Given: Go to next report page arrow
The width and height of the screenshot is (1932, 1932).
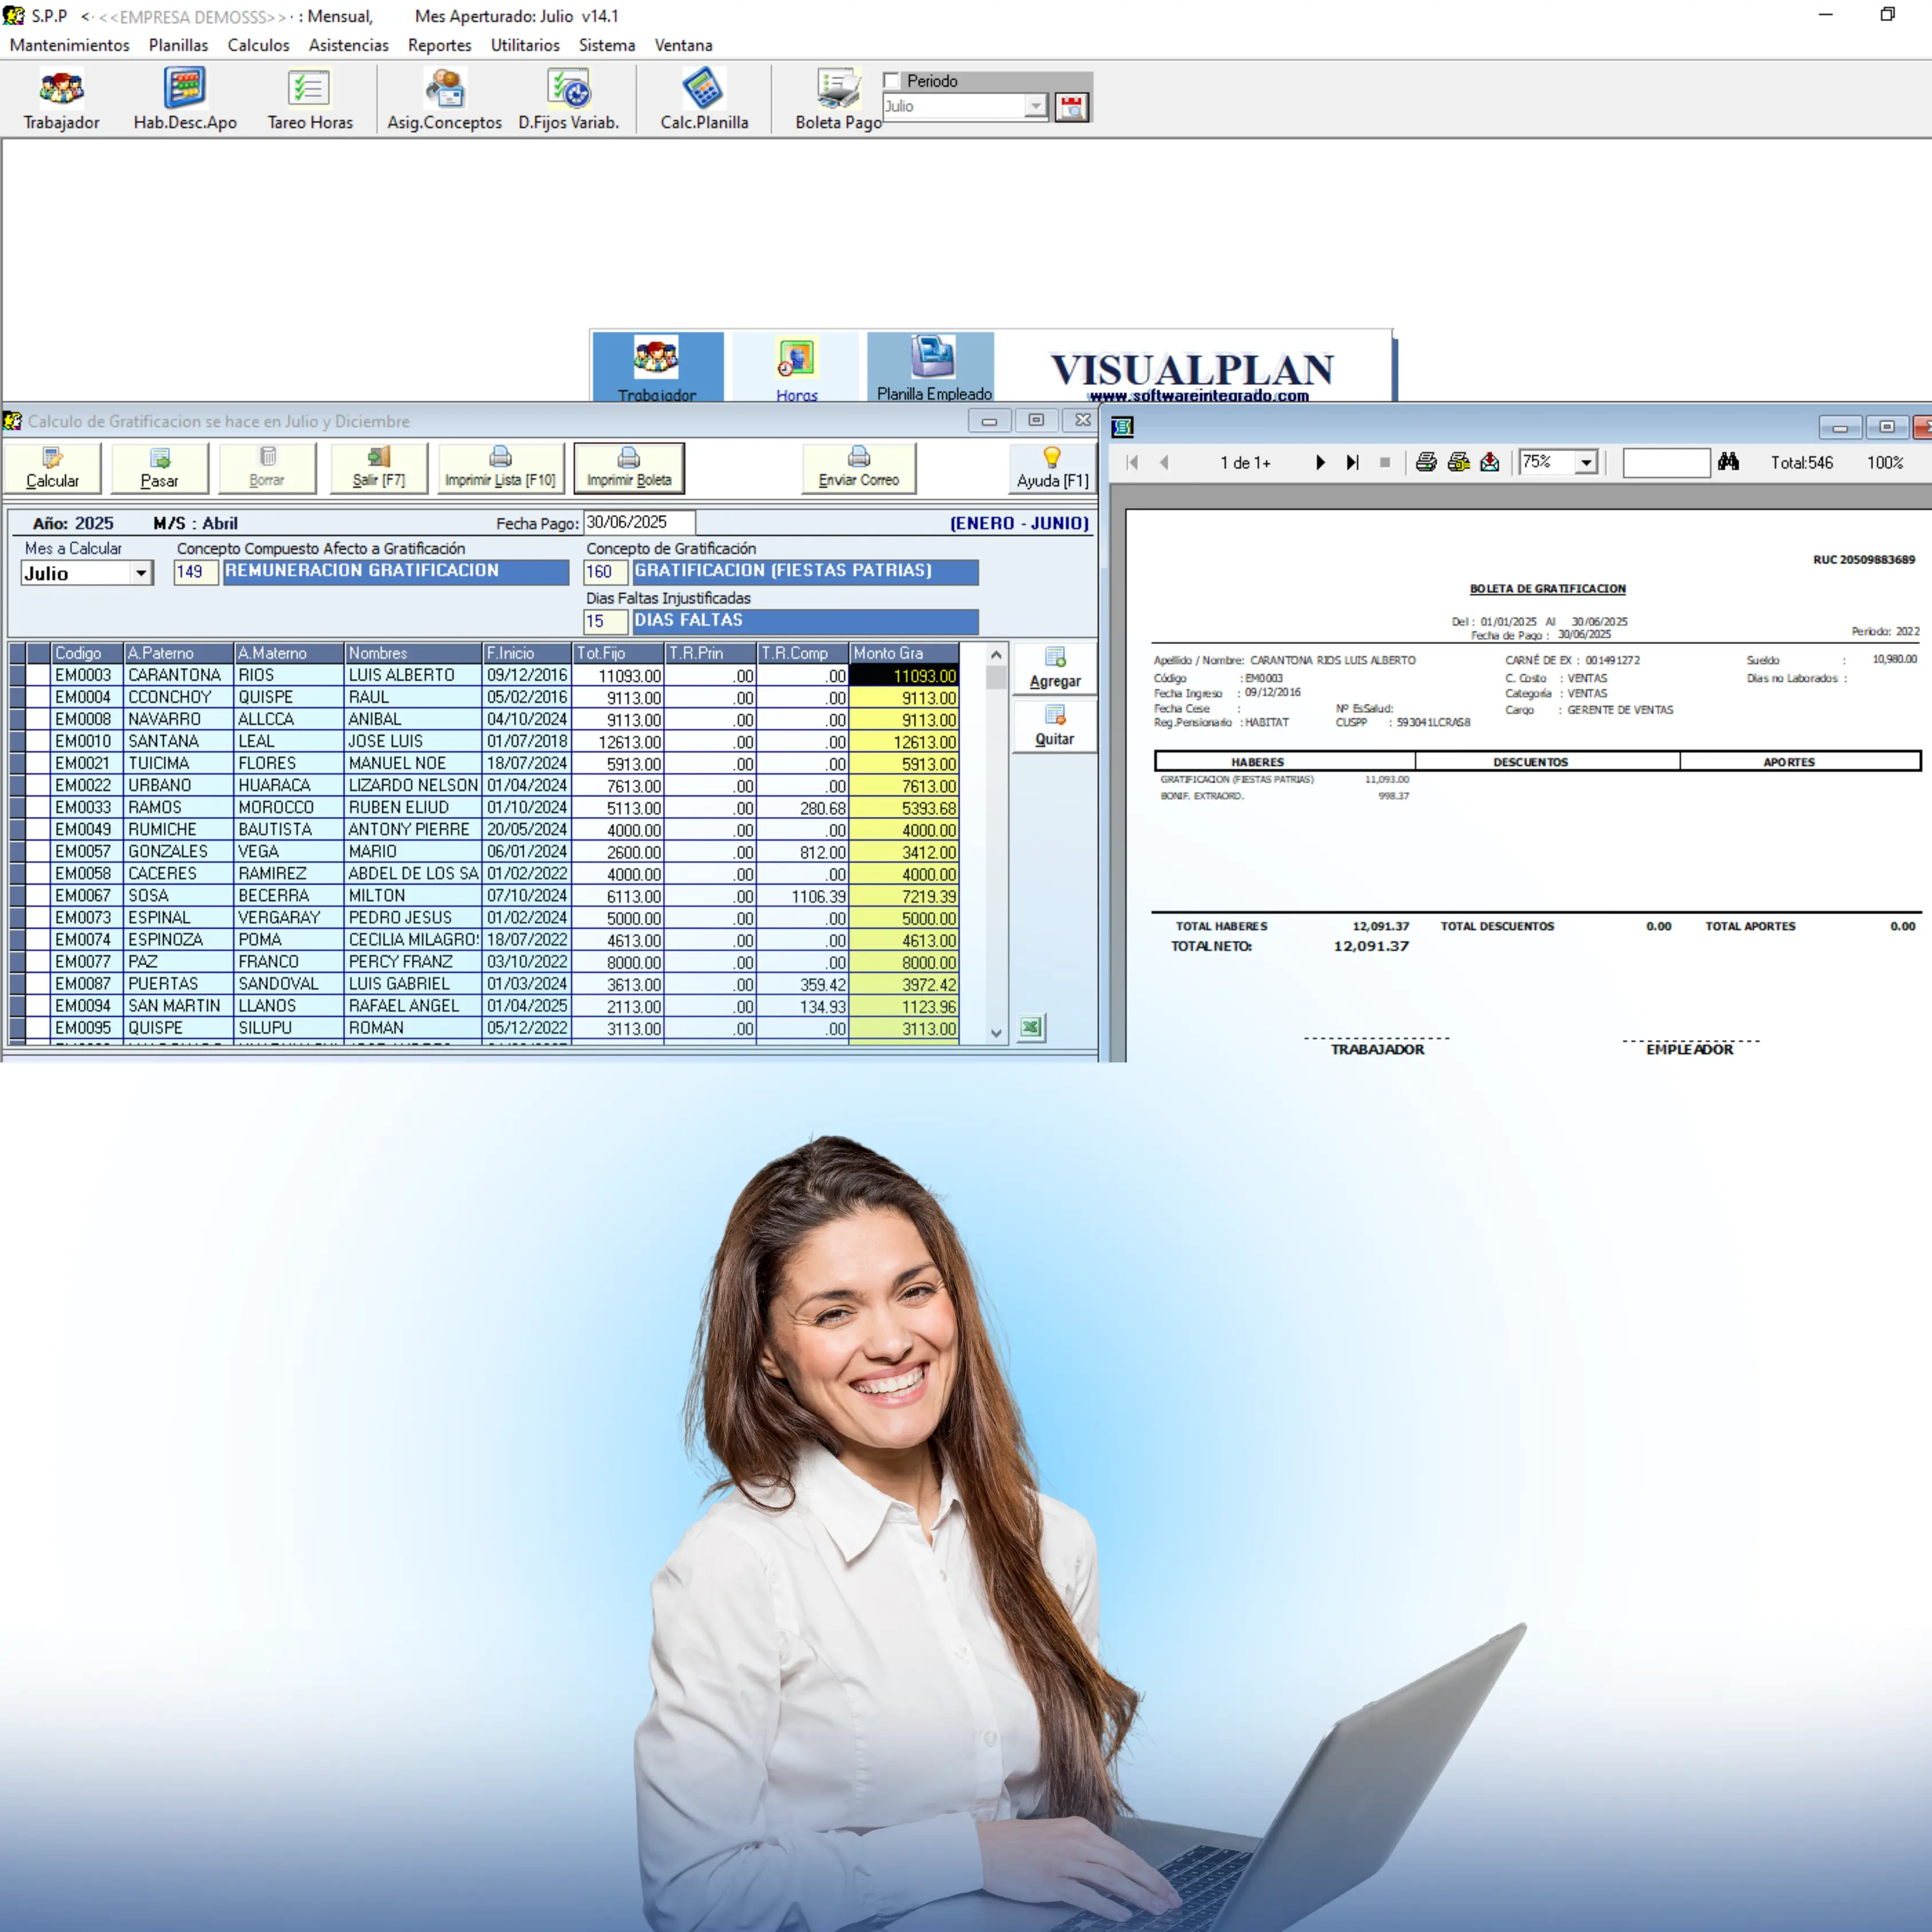Looking at the screenshot, I should click(x=1320, y=462).
